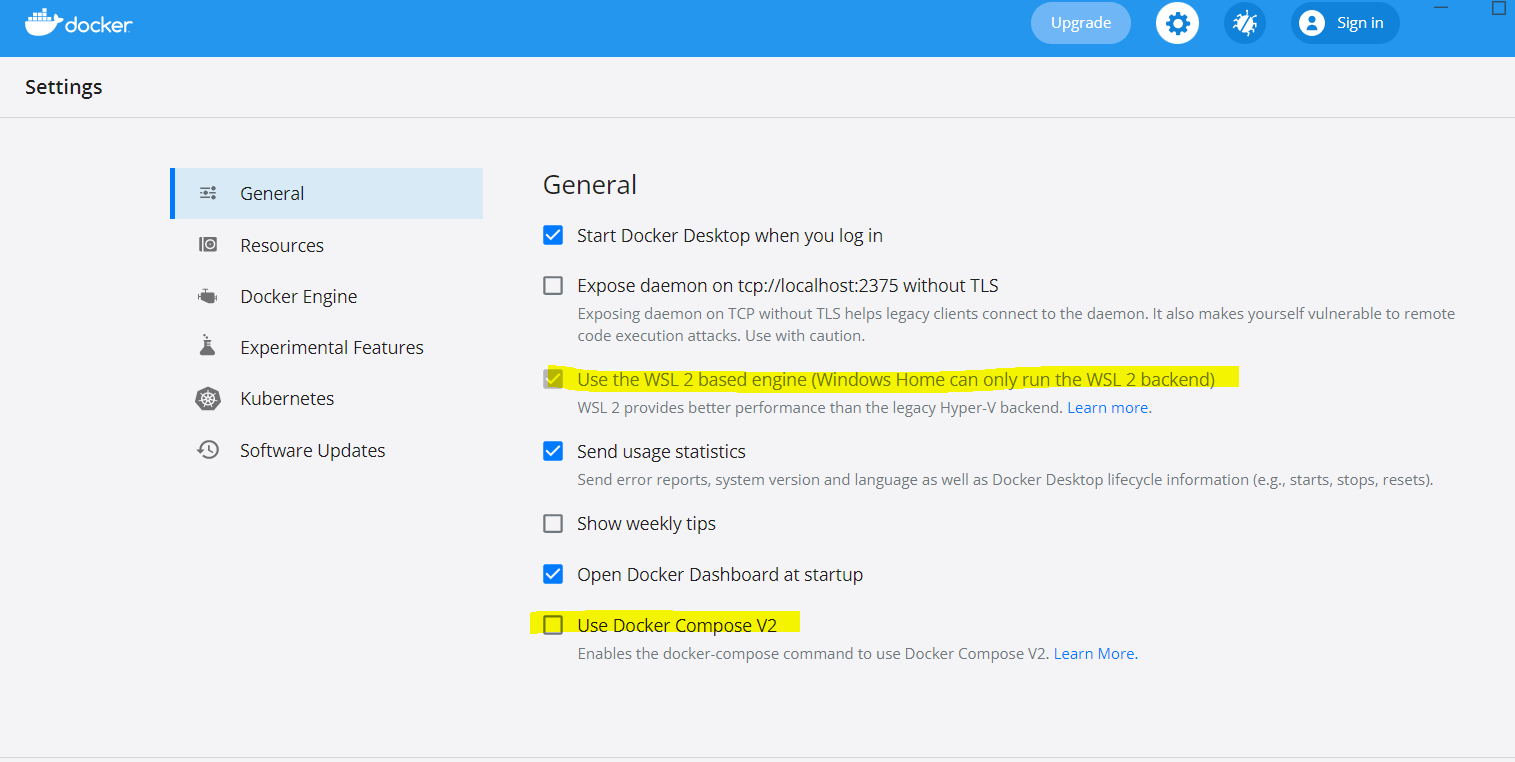Image resolution: width=1515 pixels, height=762 pixels.
Task: Click the 'Start Docker Desktop when you log in' label
Action: tap(730, 236)
